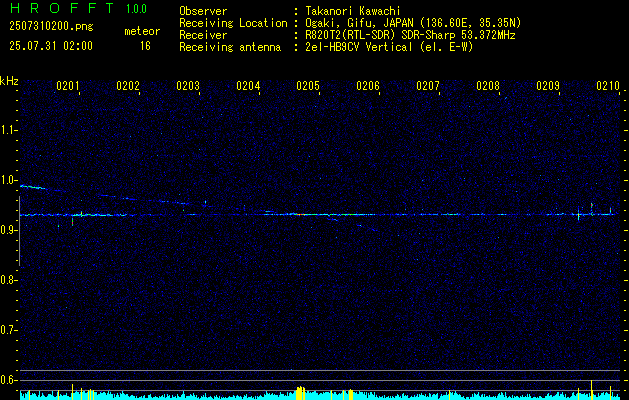Click the 0.8 frequency axis label
This screenshot has width=629, height=400.
[x=9, y=280]
